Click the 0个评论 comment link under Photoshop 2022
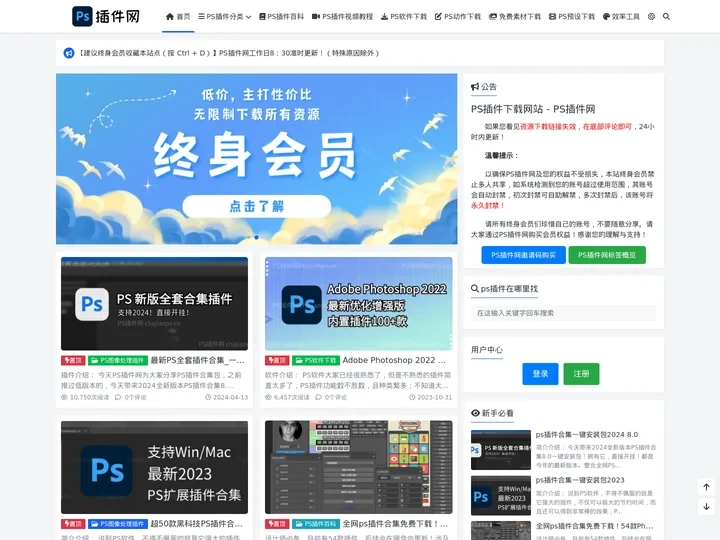 pyautogui.click(x=331, y=397)
